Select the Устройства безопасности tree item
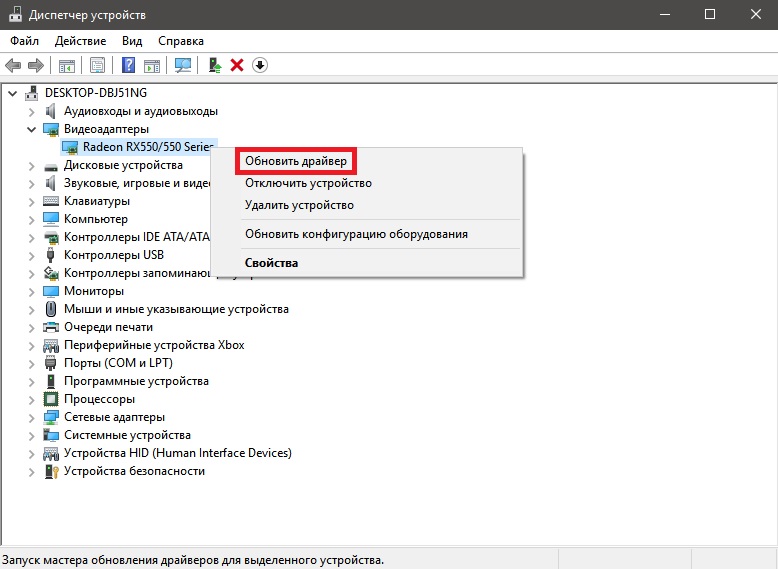Image resolution: width=778 pixels, height=569 pixels. coord(134,471)
